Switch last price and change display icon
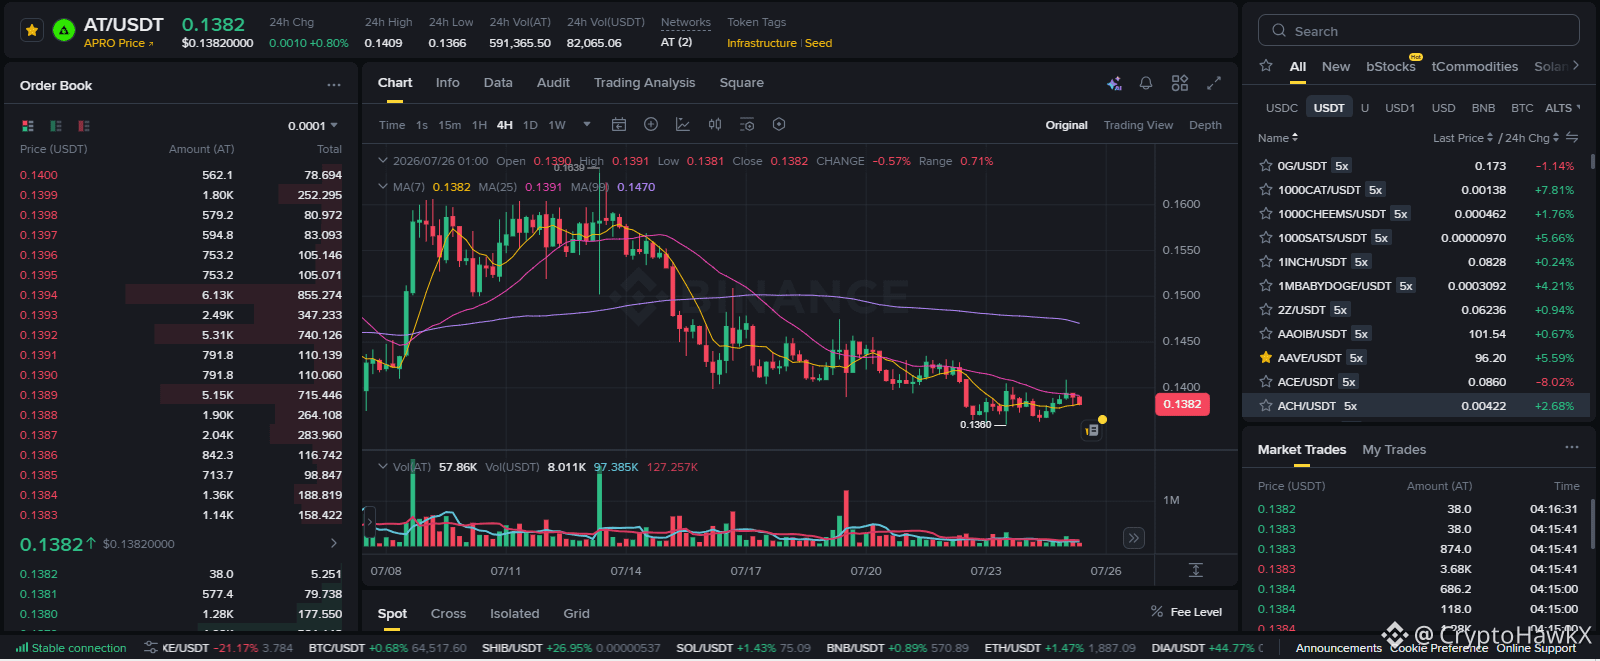The height and width of the screenshot is (661, 1600). [1572, 137]
